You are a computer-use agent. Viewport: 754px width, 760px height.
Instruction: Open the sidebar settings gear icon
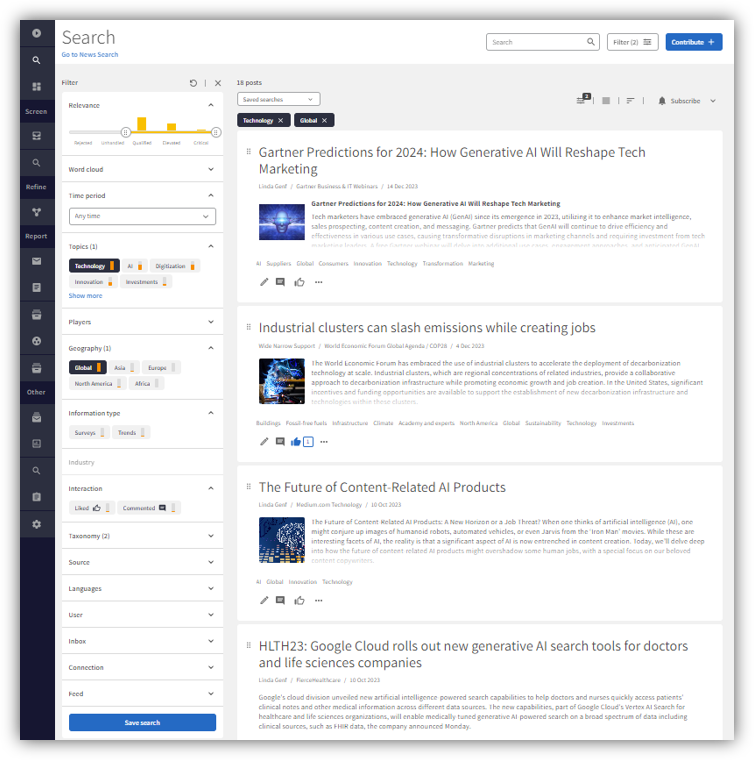pyautogui.click(x=36, y=524)
